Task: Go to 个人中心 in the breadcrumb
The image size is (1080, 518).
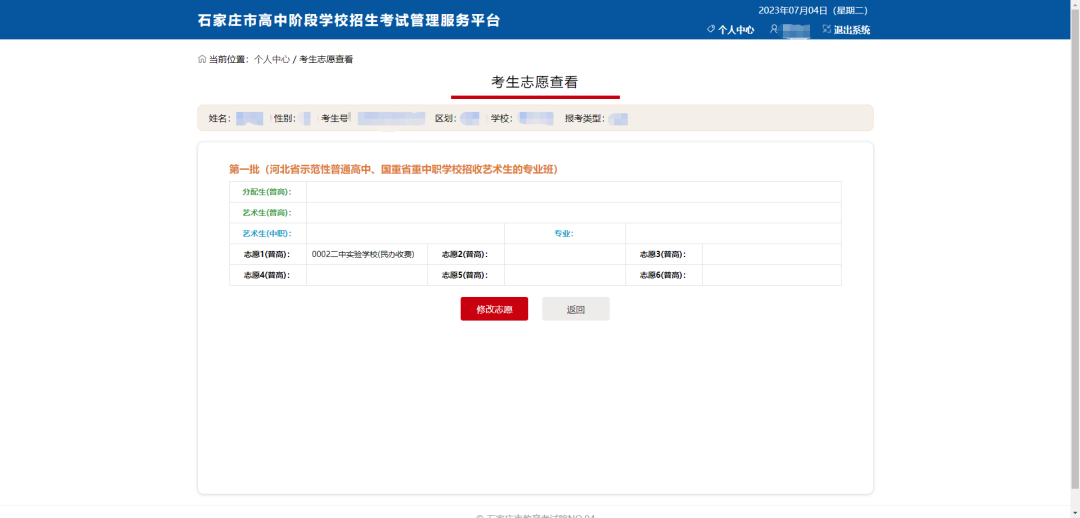Action: tap(271, 59)
